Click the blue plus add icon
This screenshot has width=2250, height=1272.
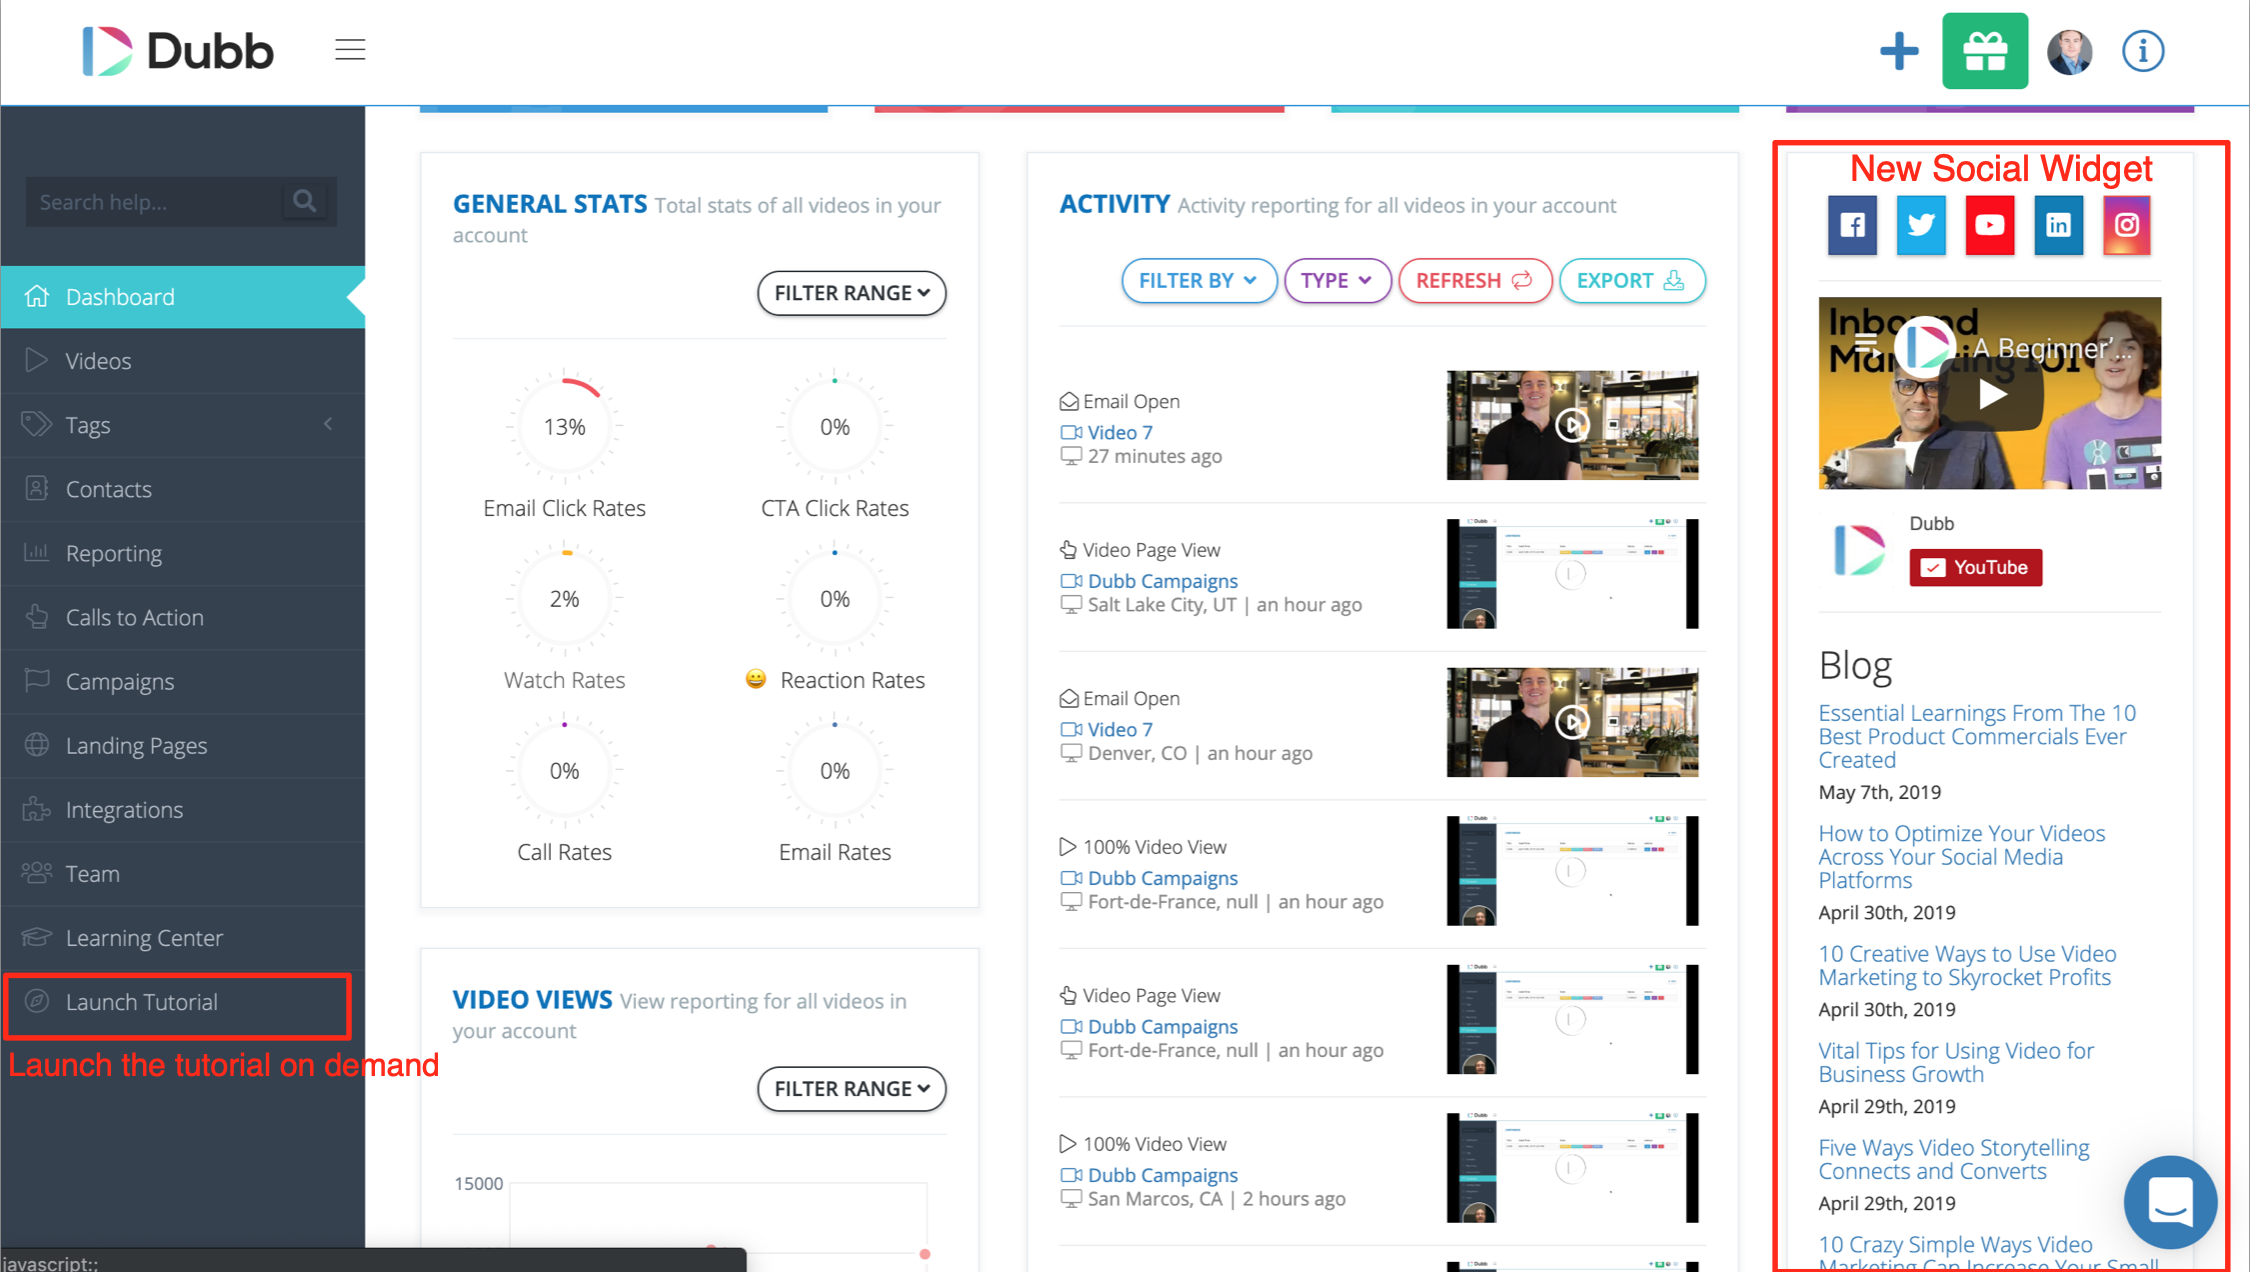[1898, 50]
